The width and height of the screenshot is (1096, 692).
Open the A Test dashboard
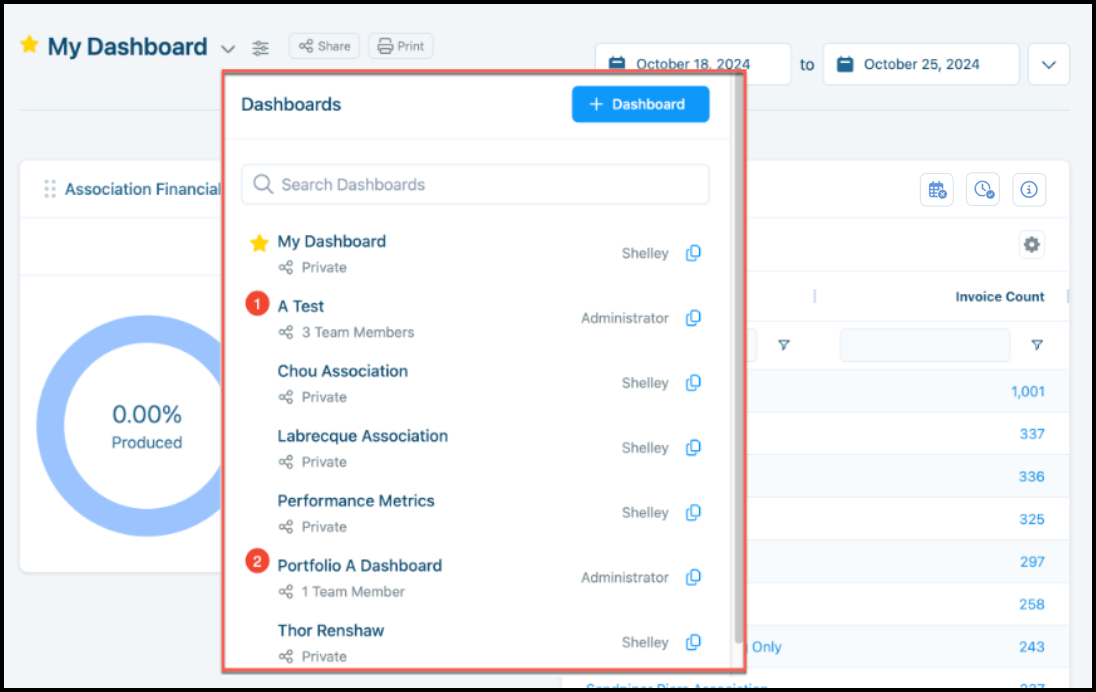point(301,306)
